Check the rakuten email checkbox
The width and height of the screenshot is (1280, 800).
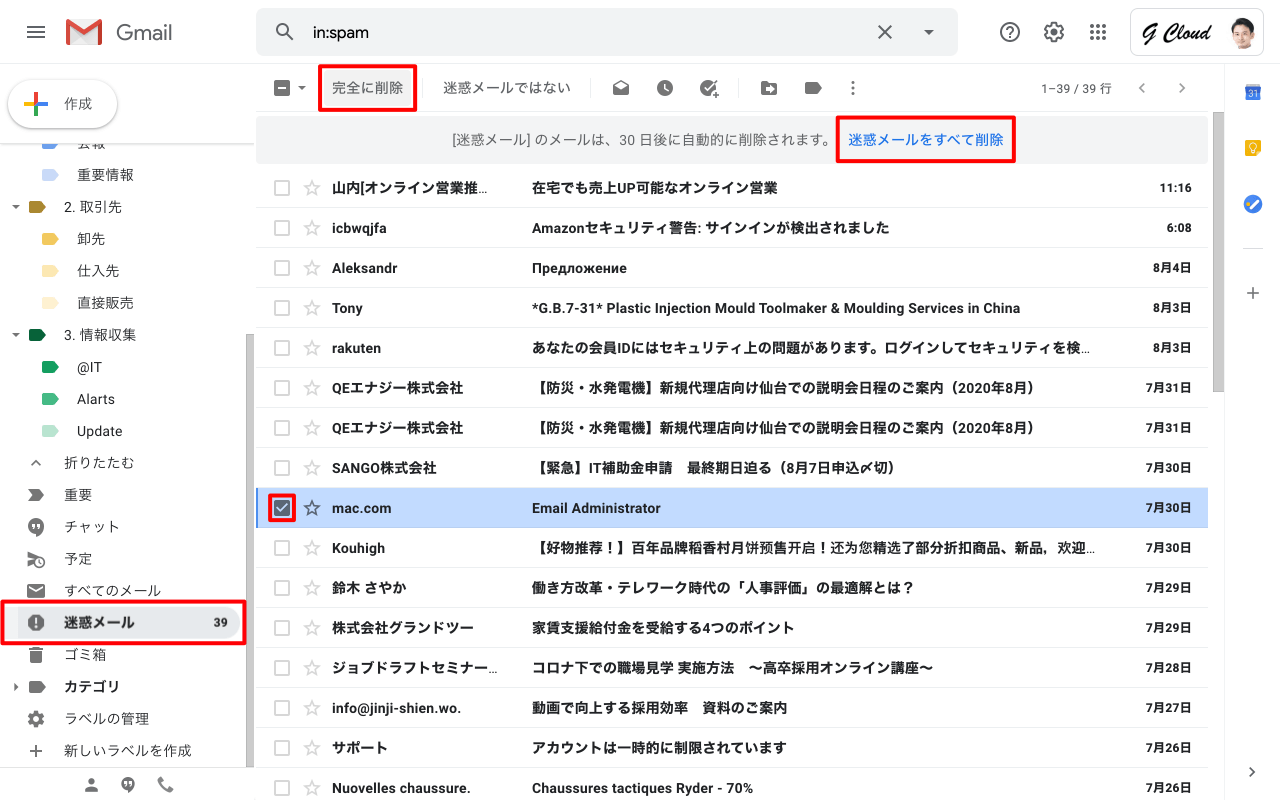tap(282, 348)
